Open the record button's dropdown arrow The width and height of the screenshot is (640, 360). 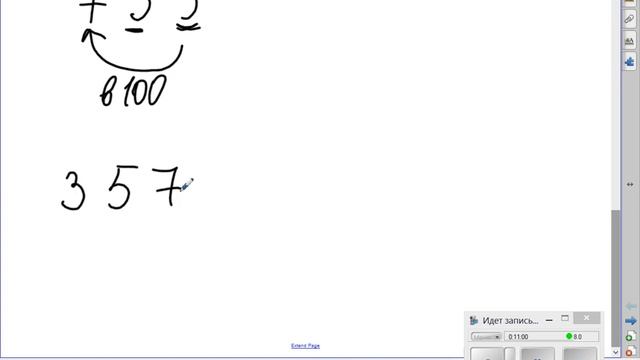[510, 354]
